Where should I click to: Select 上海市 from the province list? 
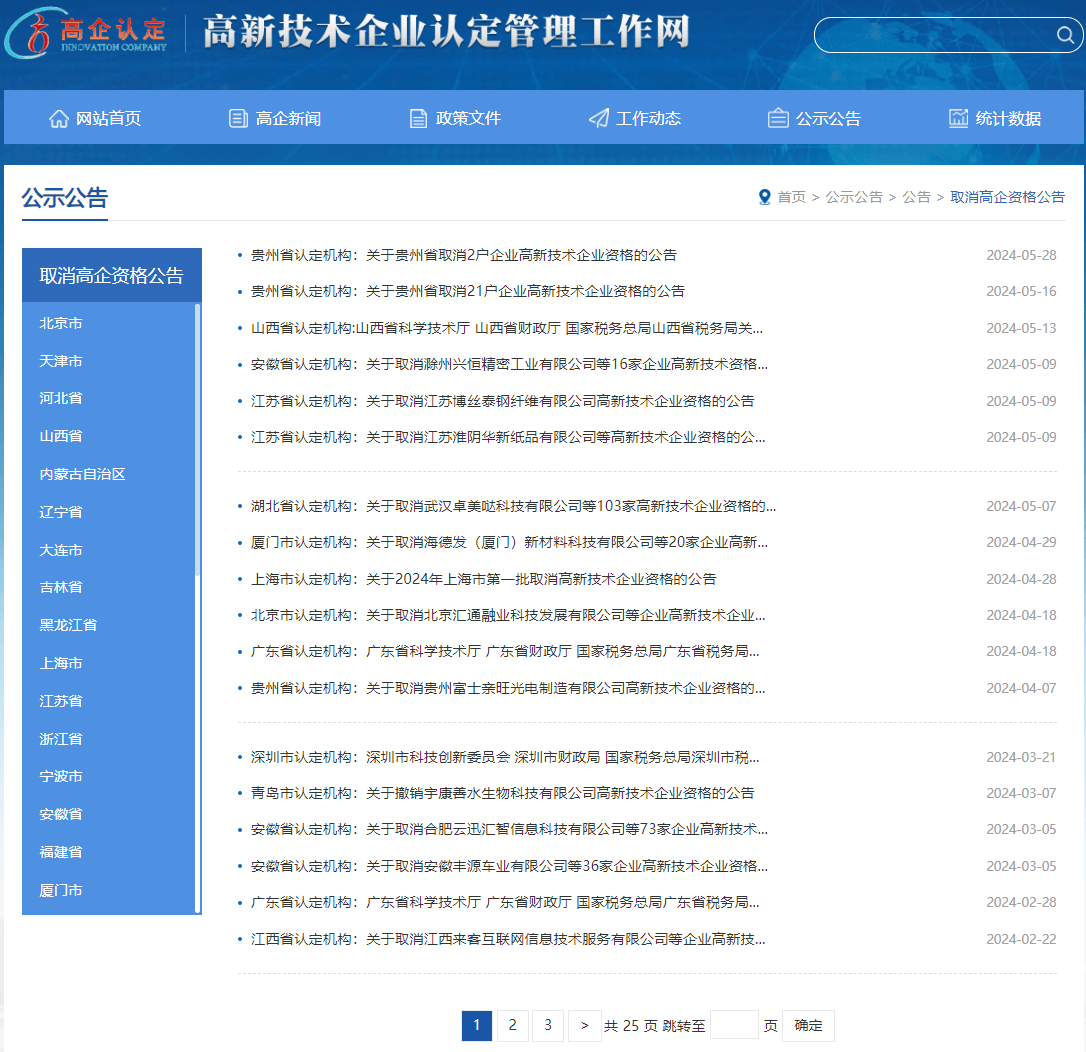[x=60, y=663]
